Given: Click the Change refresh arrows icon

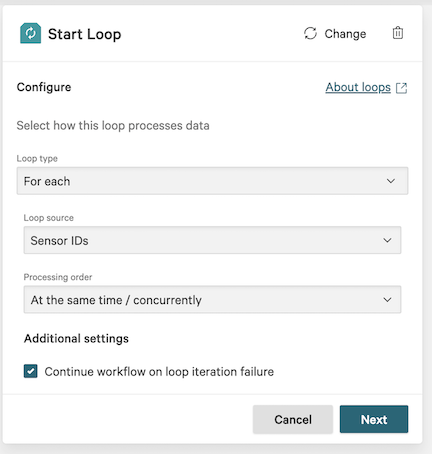Looking at the screenshot, I should [310, 33].
